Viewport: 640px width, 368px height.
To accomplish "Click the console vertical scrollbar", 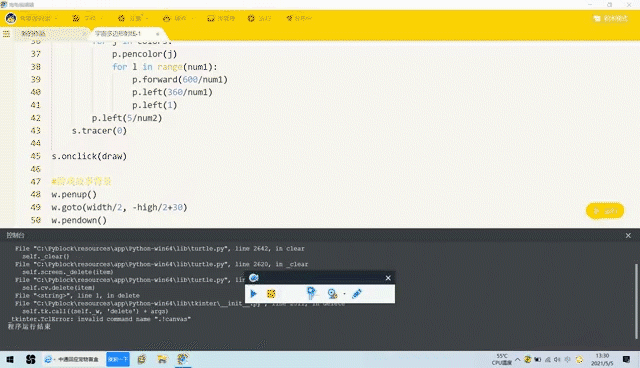I will pos(636,301).
